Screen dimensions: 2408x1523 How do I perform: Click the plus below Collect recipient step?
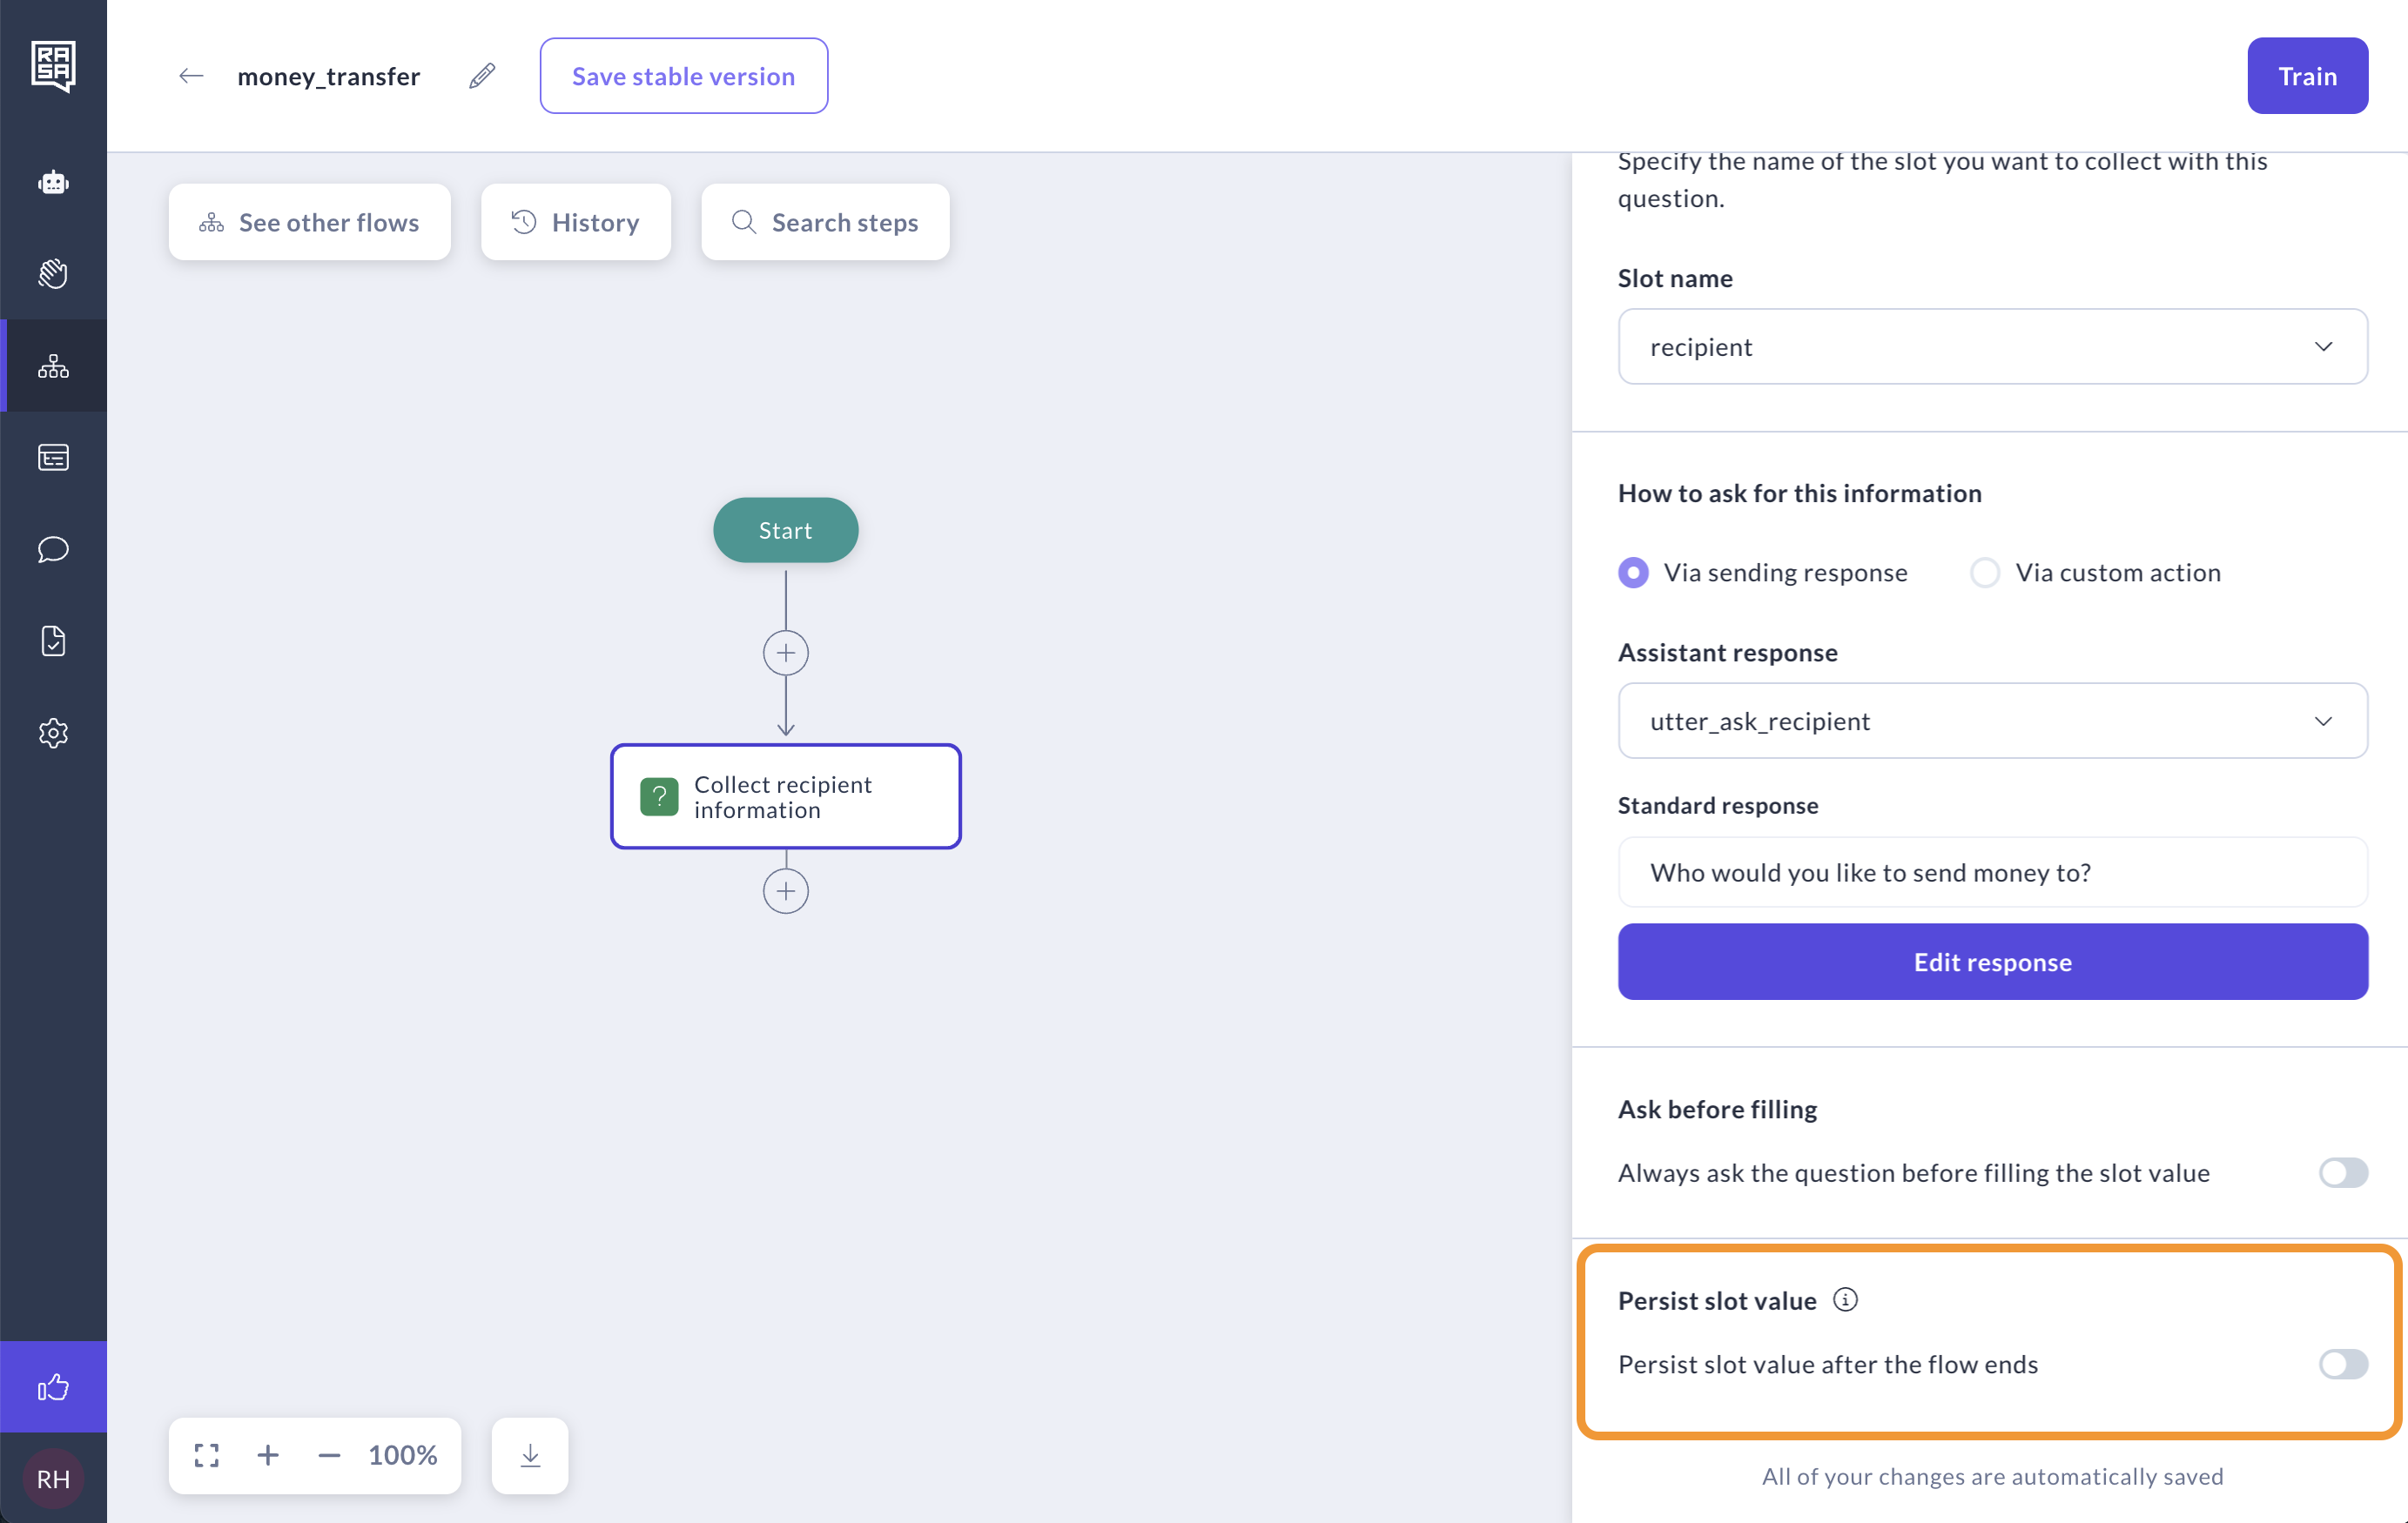(x=786, y=891)
